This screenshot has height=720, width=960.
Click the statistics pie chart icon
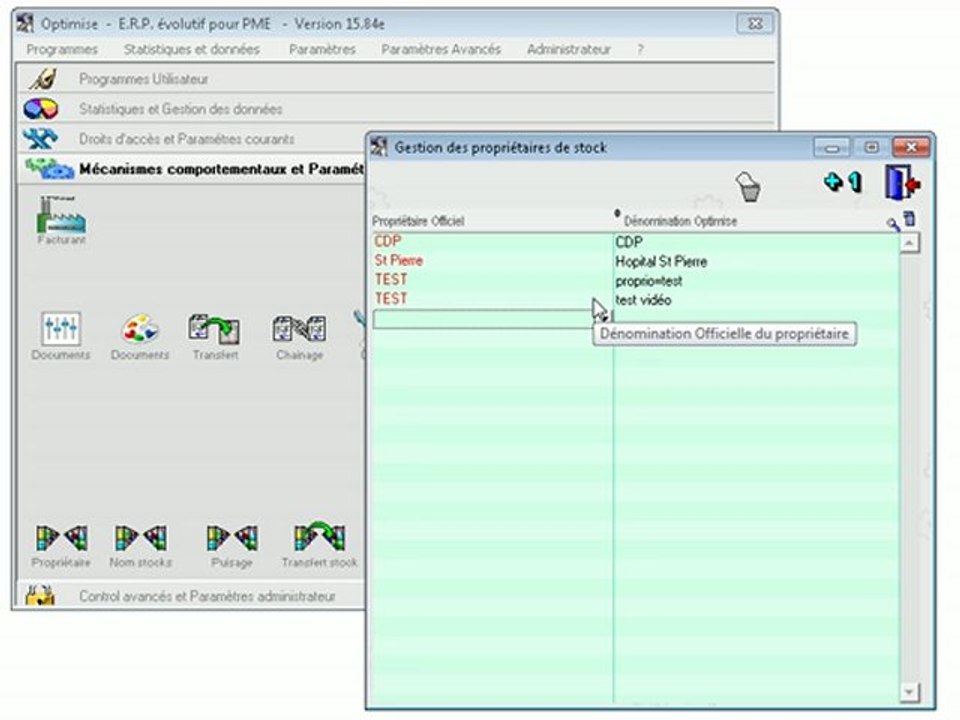pos(40,109)
